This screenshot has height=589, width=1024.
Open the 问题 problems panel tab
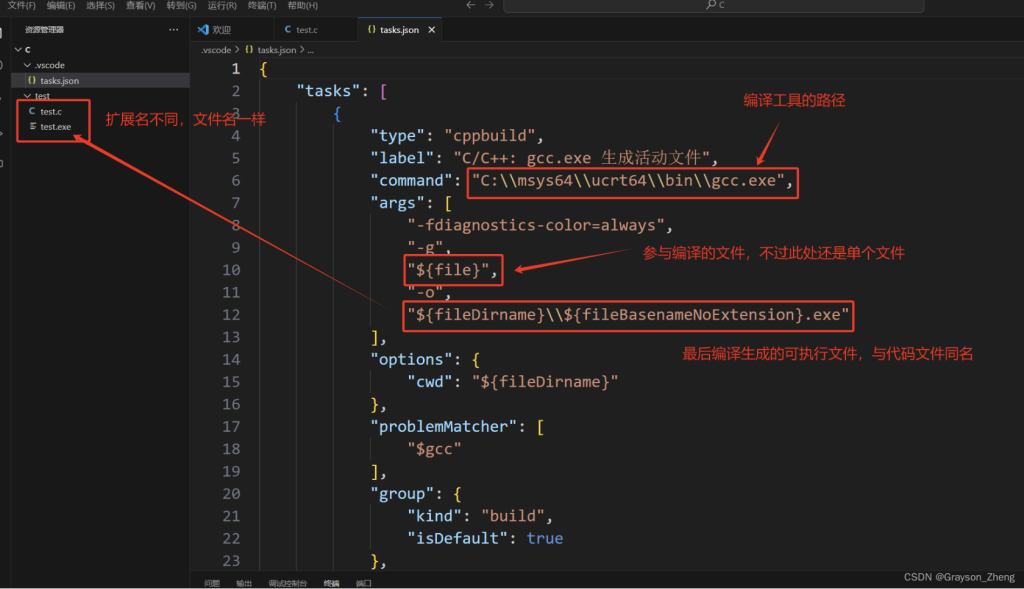212,582
